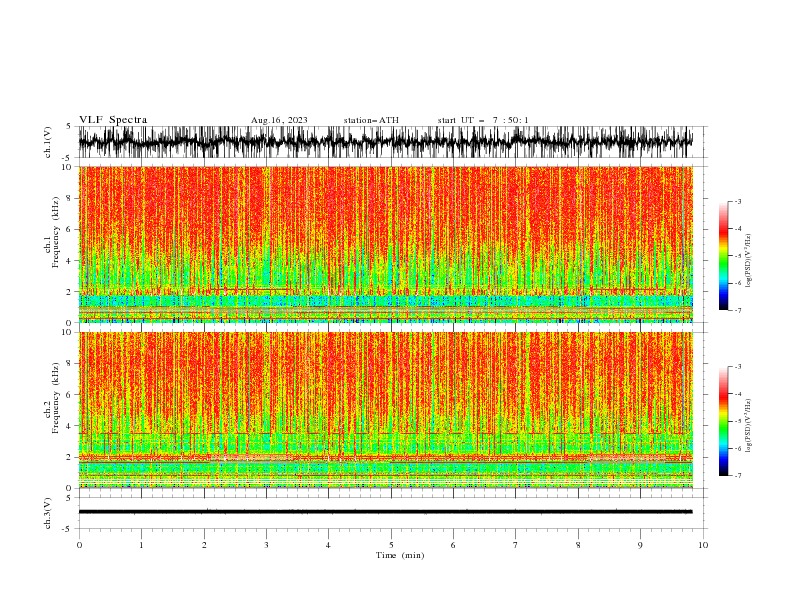The height and width of the screenshot is (612, 792).
Task: Click the ch.1 frequency tick label "8"
Action: click(x=71, y=198)
